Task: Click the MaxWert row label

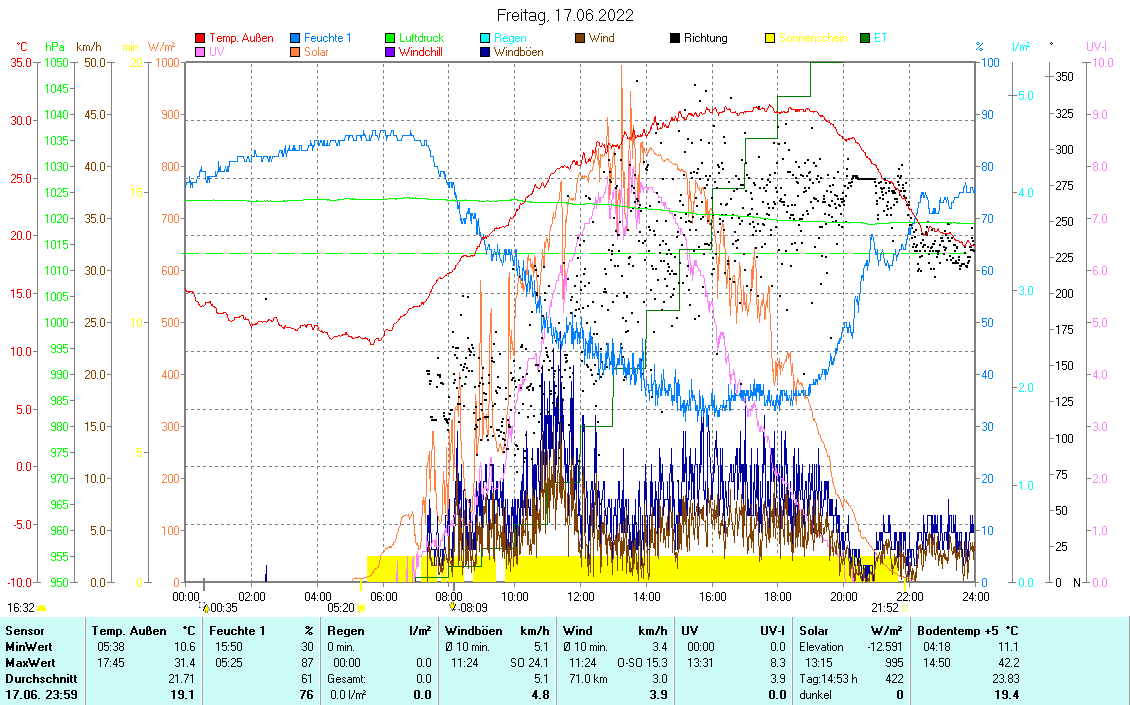Action: [x=30, y=662]
